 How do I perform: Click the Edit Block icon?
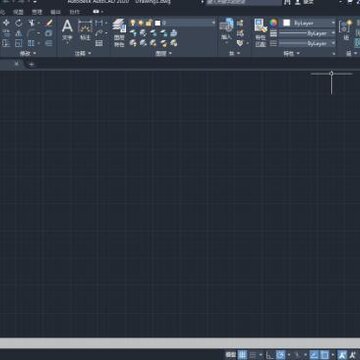point(240,33)
